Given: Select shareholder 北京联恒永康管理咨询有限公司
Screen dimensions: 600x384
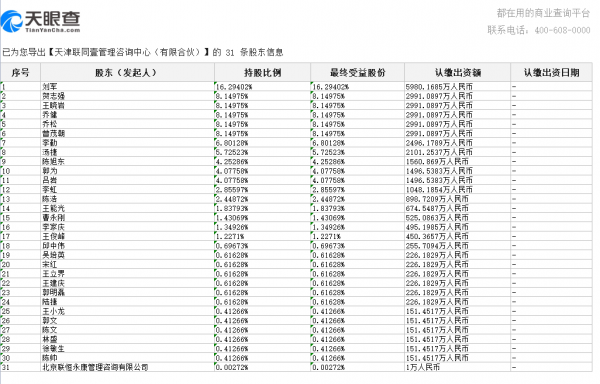Looking at the screenshot, I should pos(95,368).
